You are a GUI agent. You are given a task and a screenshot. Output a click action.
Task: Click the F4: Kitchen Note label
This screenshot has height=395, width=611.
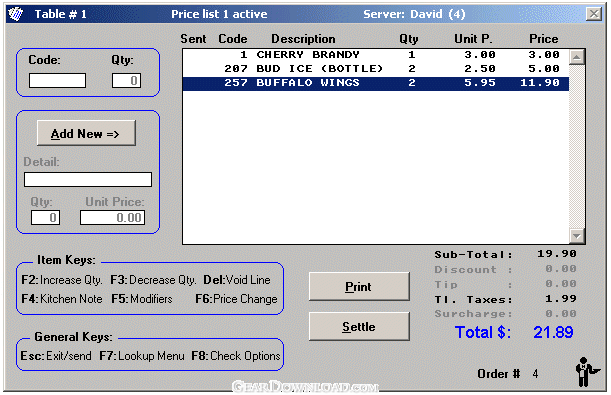coord(62,299)
